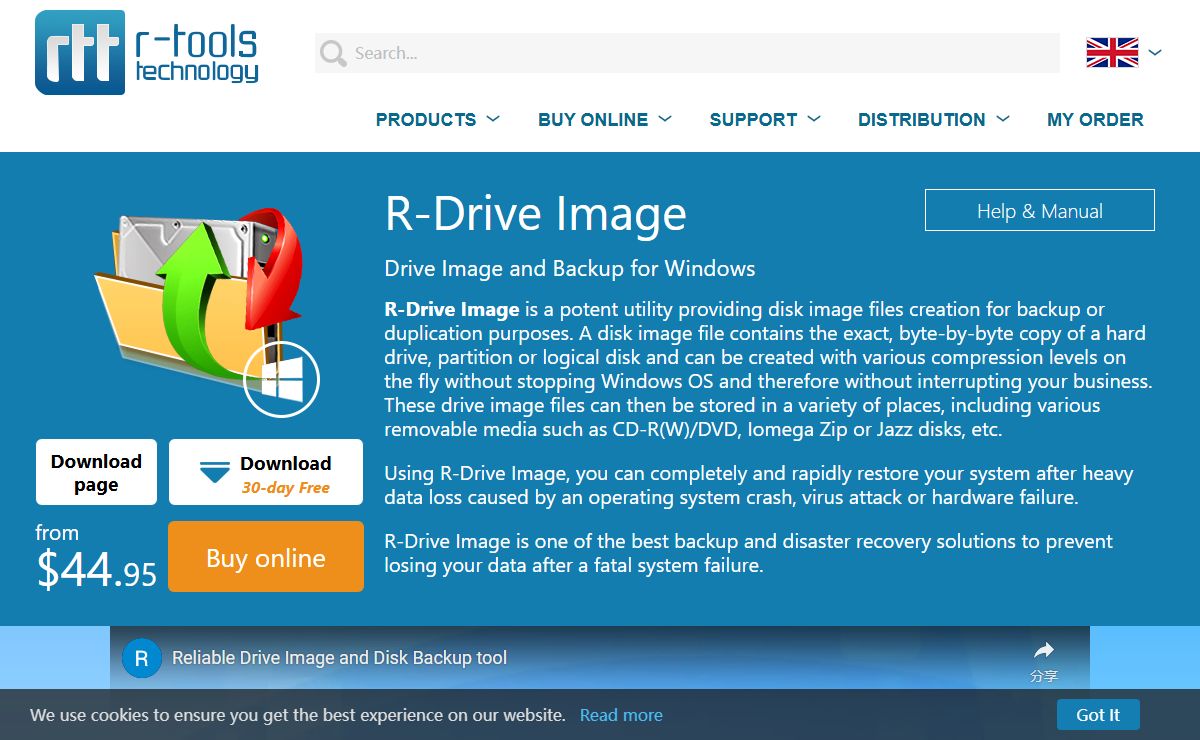Click the round R channel avatar
Screen dimensions: 1200x740
tap(141, 658)
